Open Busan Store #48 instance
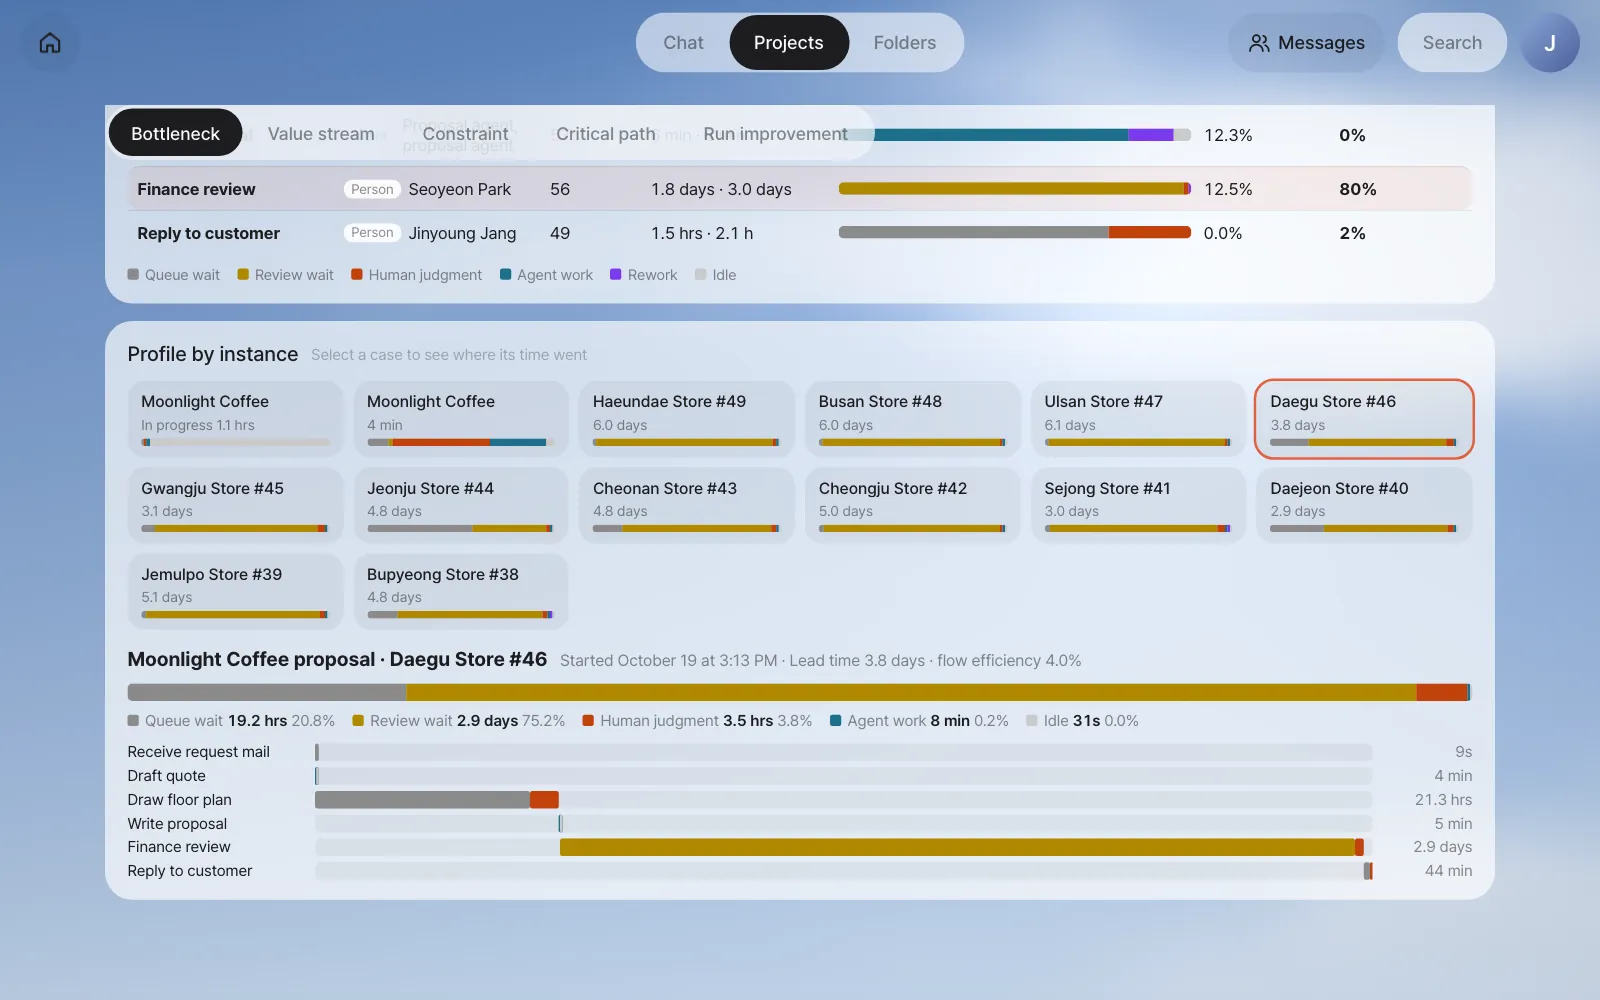Image resolution: width=1600 pixels, height=1000 pixels. click(912, 419)
